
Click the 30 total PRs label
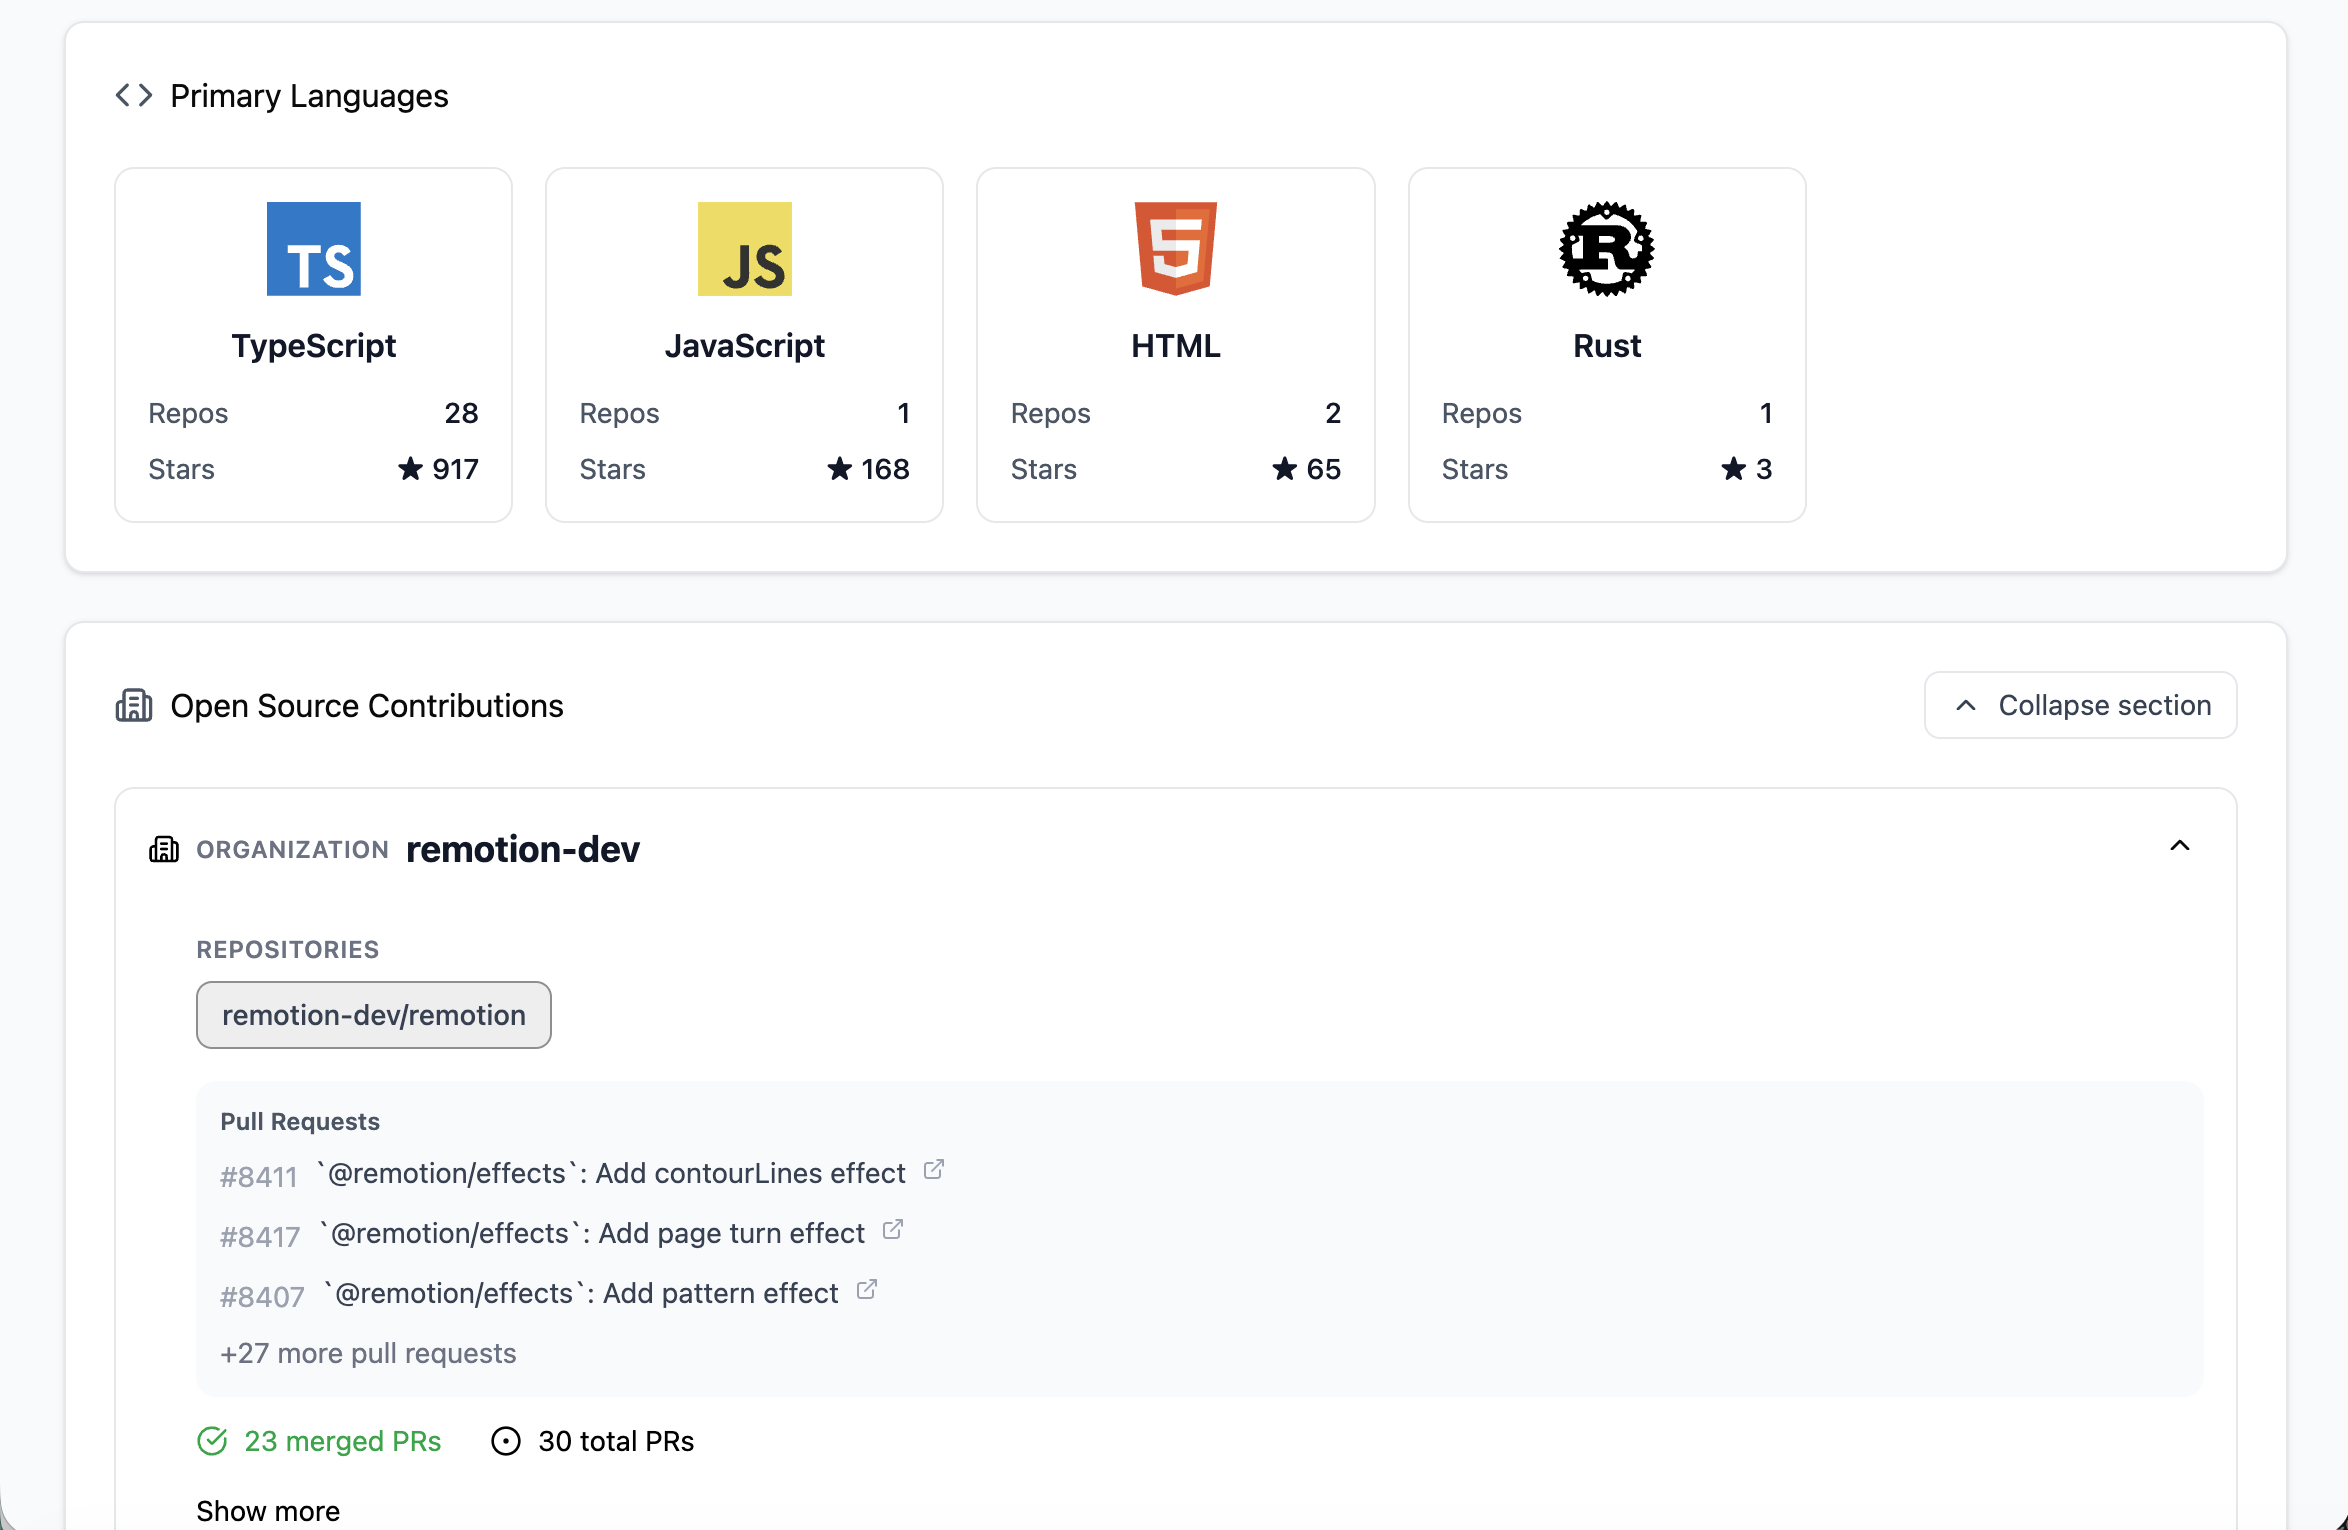click(x=616, y=1441)
